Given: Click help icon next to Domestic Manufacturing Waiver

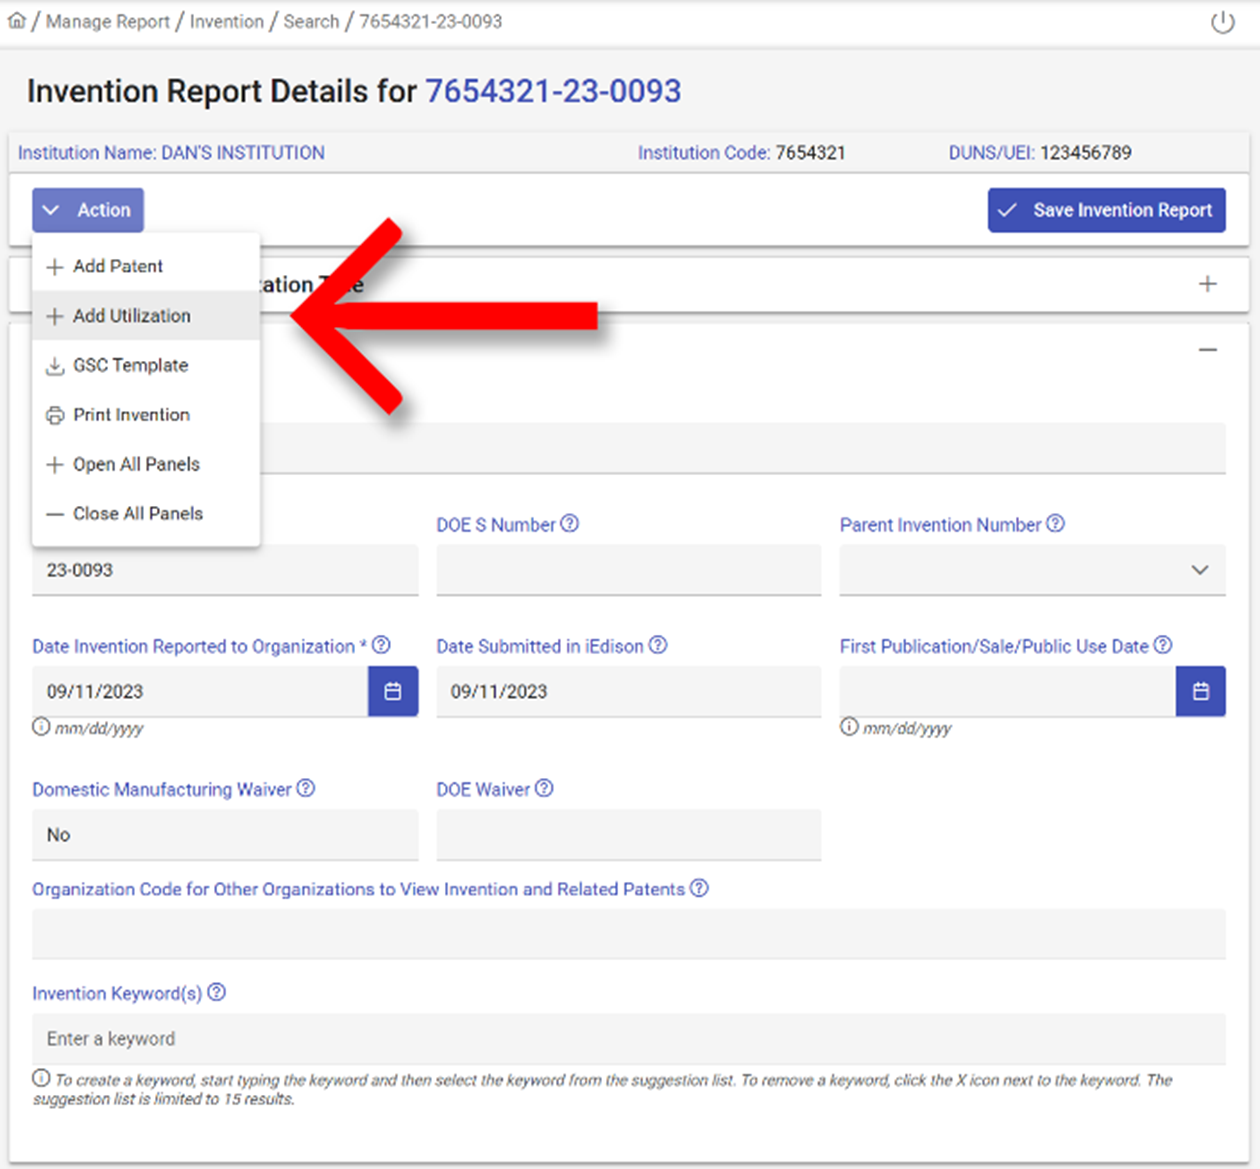Looking at the screenshot, I should click(x=306, y=788).
